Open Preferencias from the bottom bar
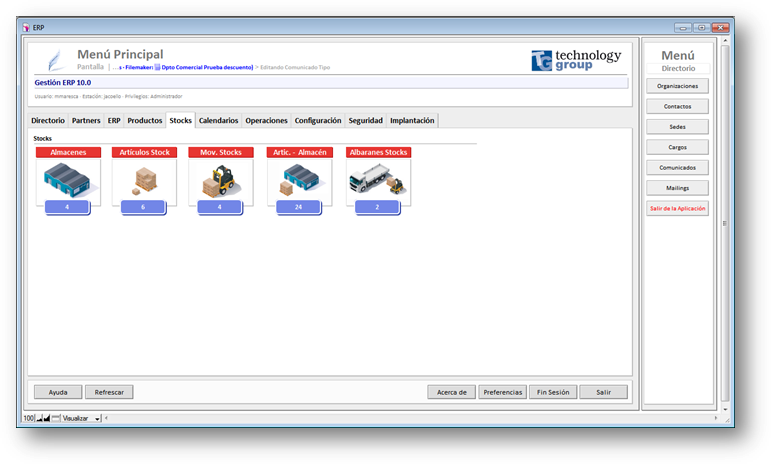This screenshot has height=464, width=771. (502, 392)
